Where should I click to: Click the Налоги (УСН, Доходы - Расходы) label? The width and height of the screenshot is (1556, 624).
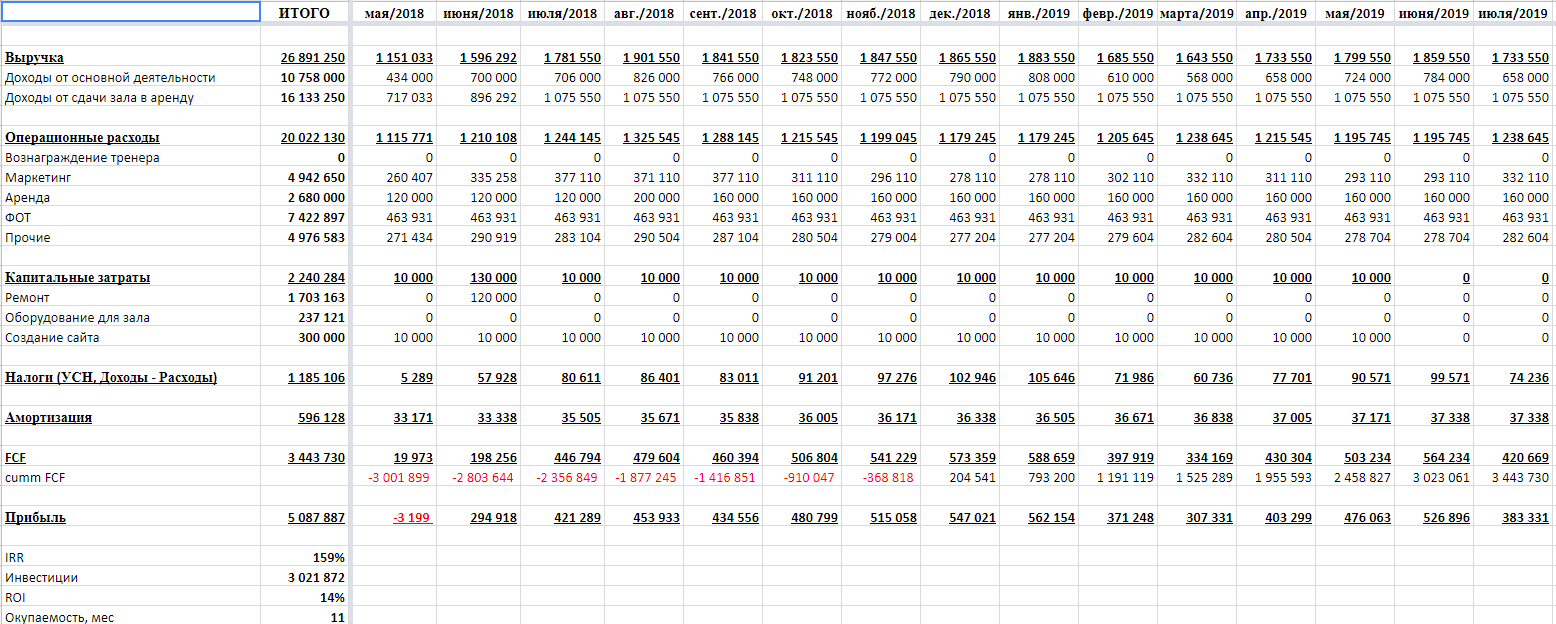[111, 378]
